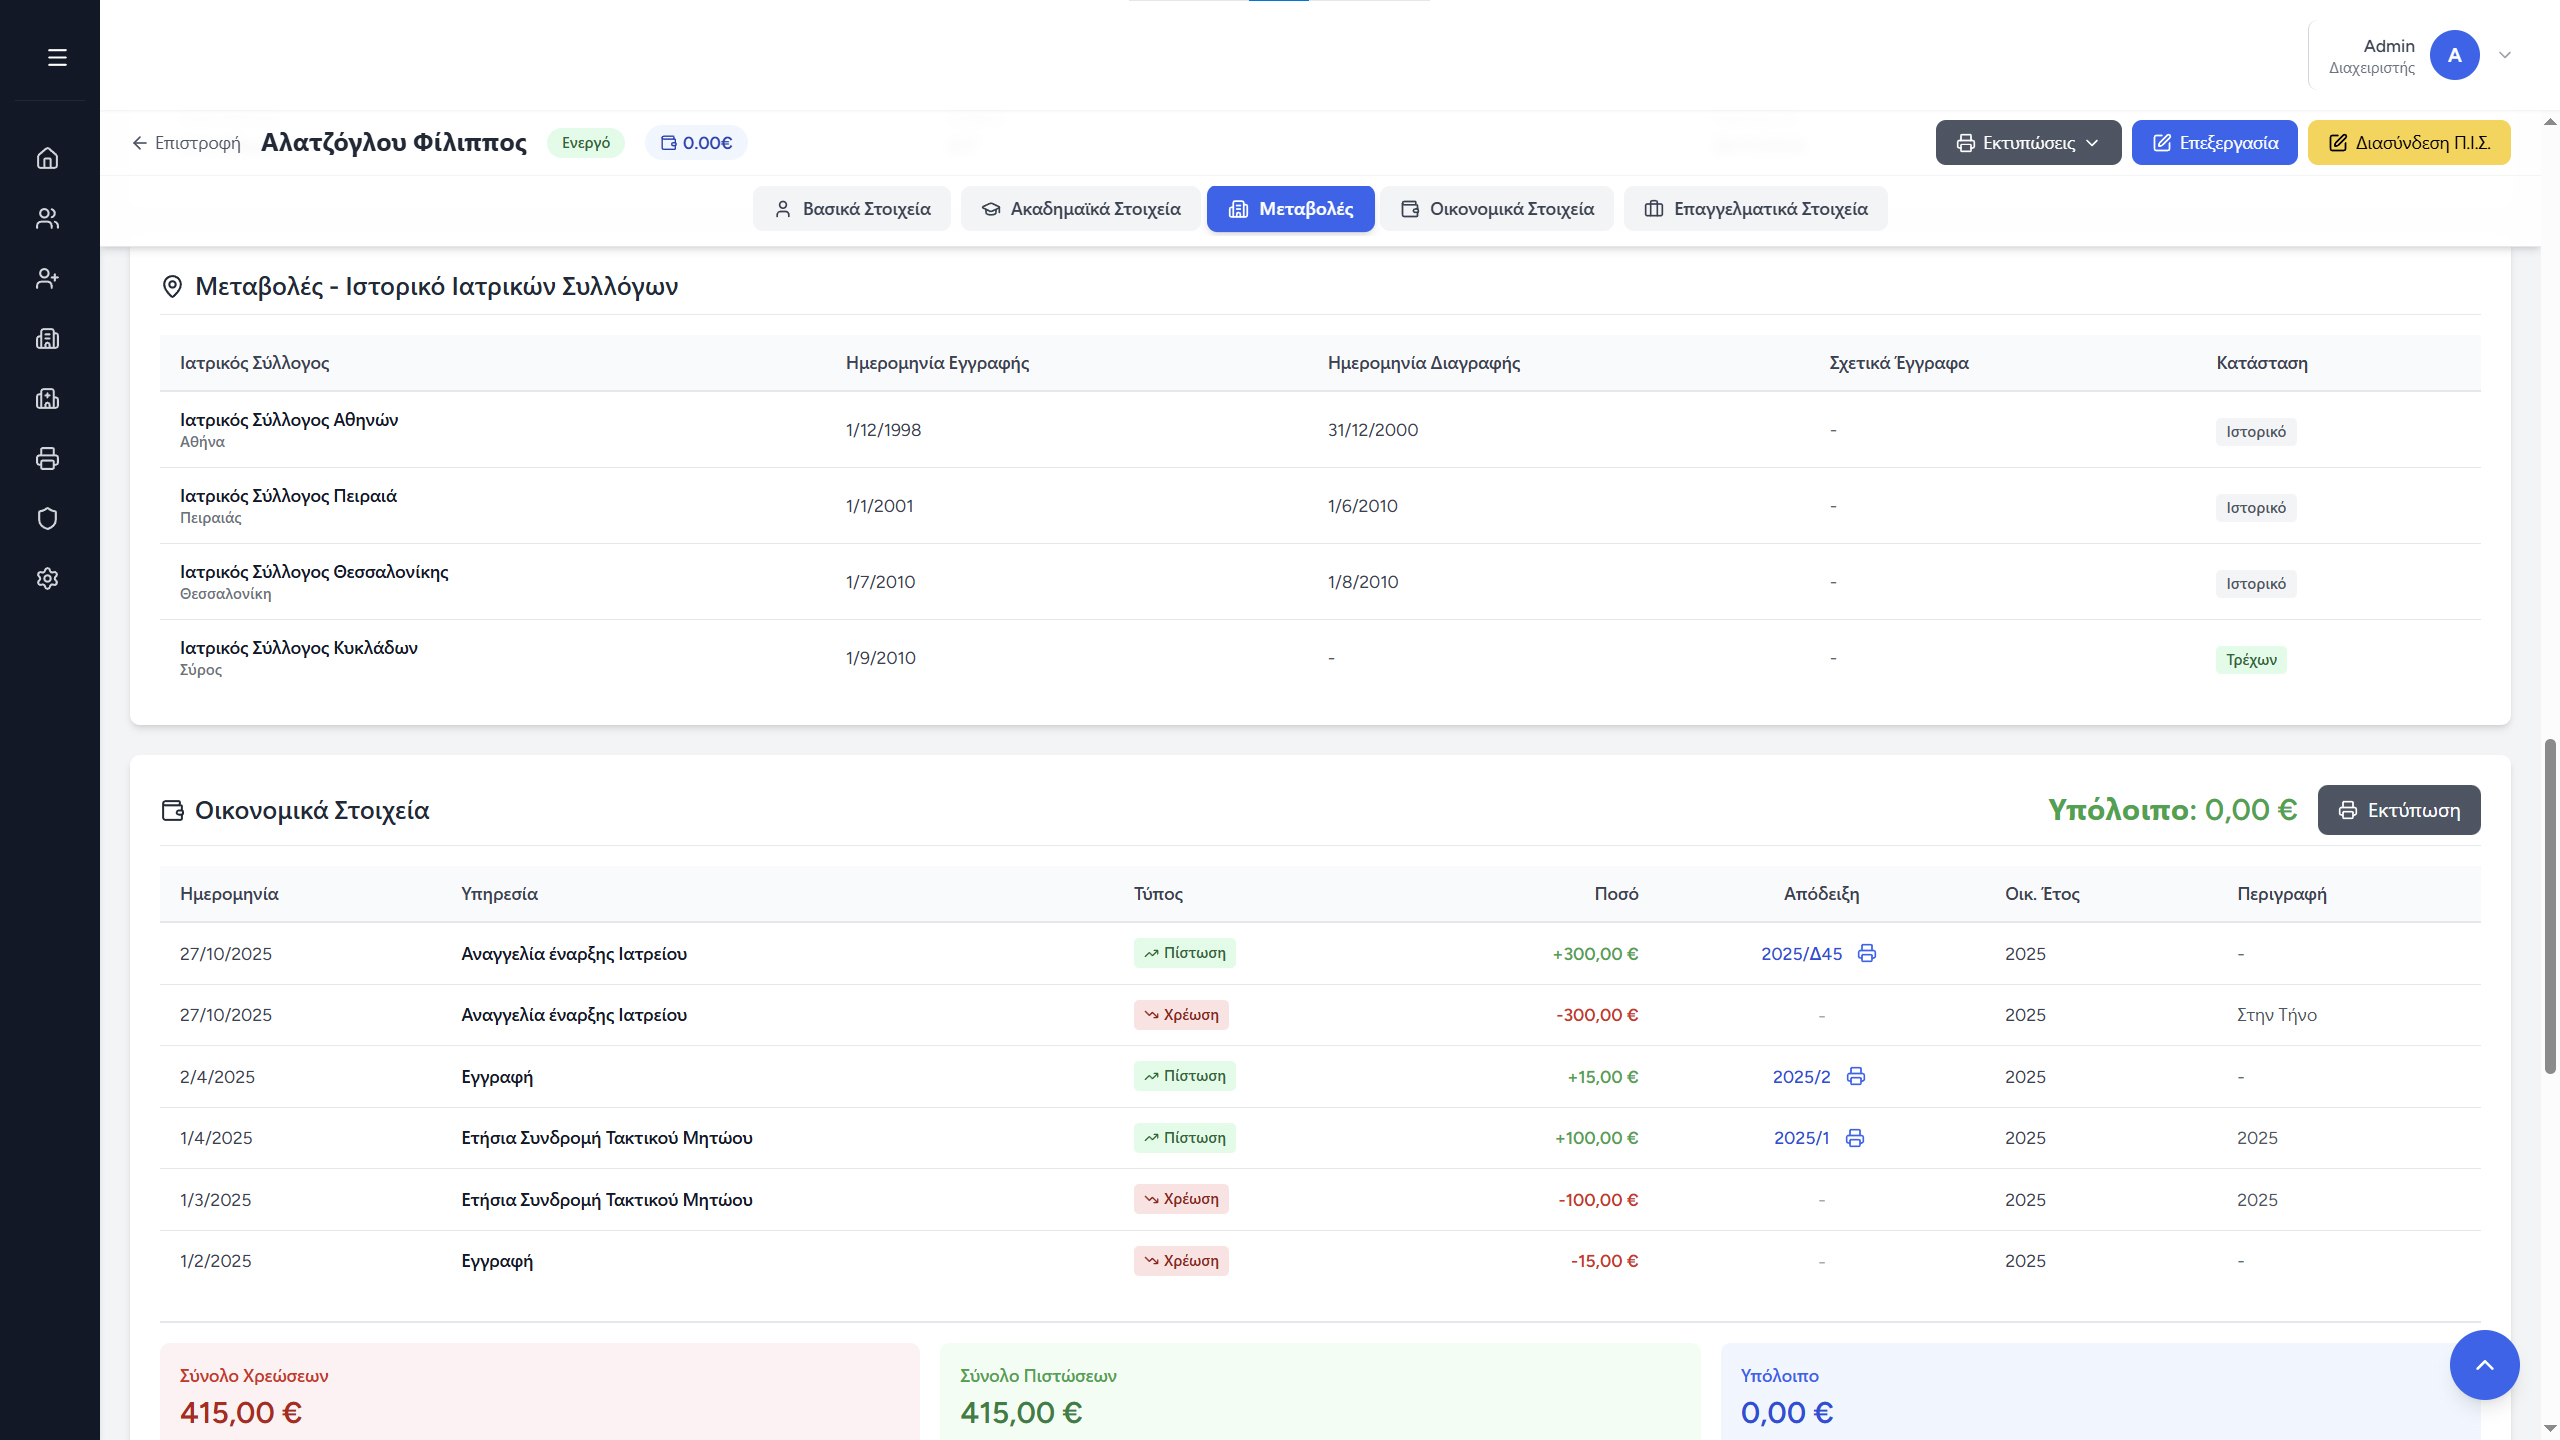2560x1440 pixels.
Task: Click the scroll-to-top round button
Action: tap(2484, 1365)
